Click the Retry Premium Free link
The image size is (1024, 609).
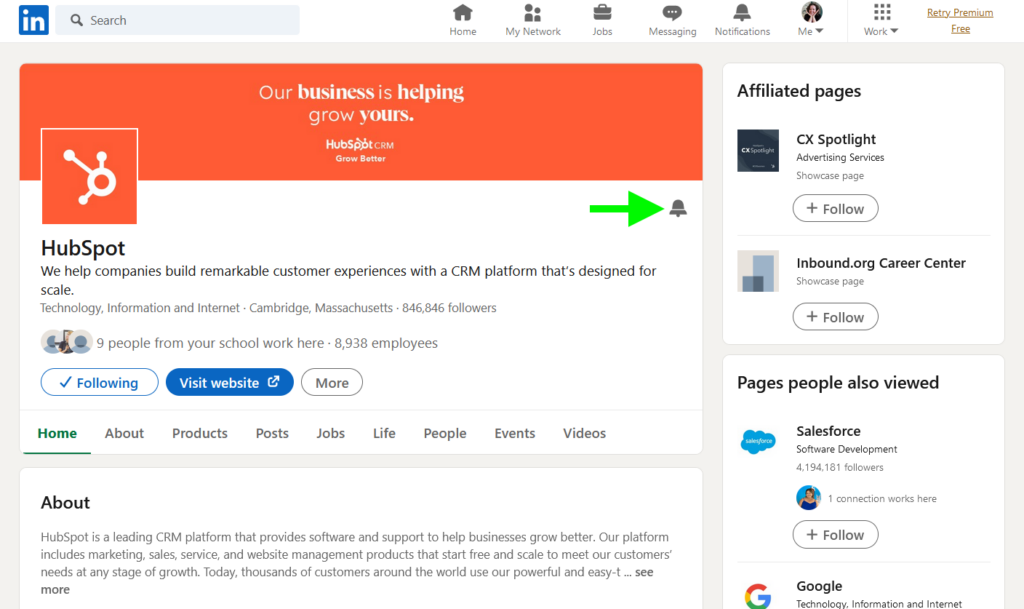click(960, 20)
